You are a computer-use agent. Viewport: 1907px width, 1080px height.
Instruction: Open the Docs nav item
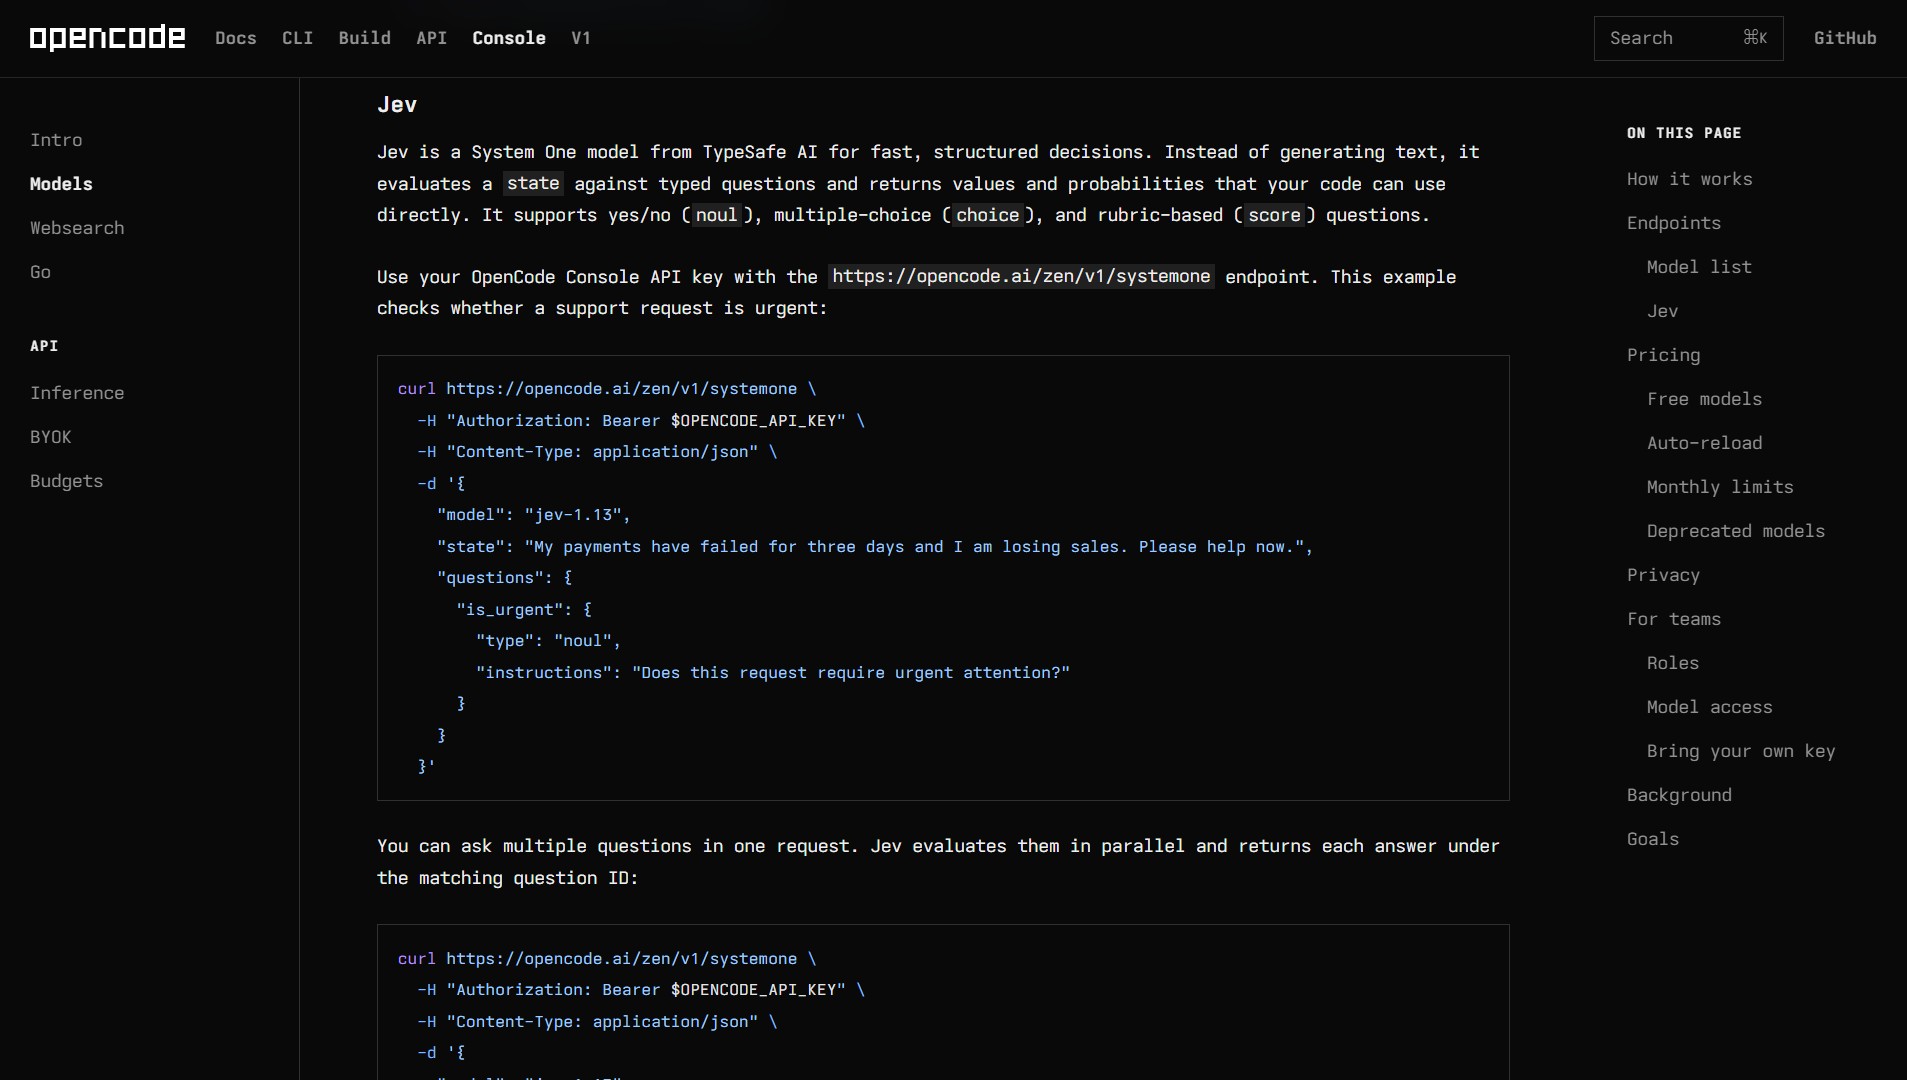[x=236, y=38]
